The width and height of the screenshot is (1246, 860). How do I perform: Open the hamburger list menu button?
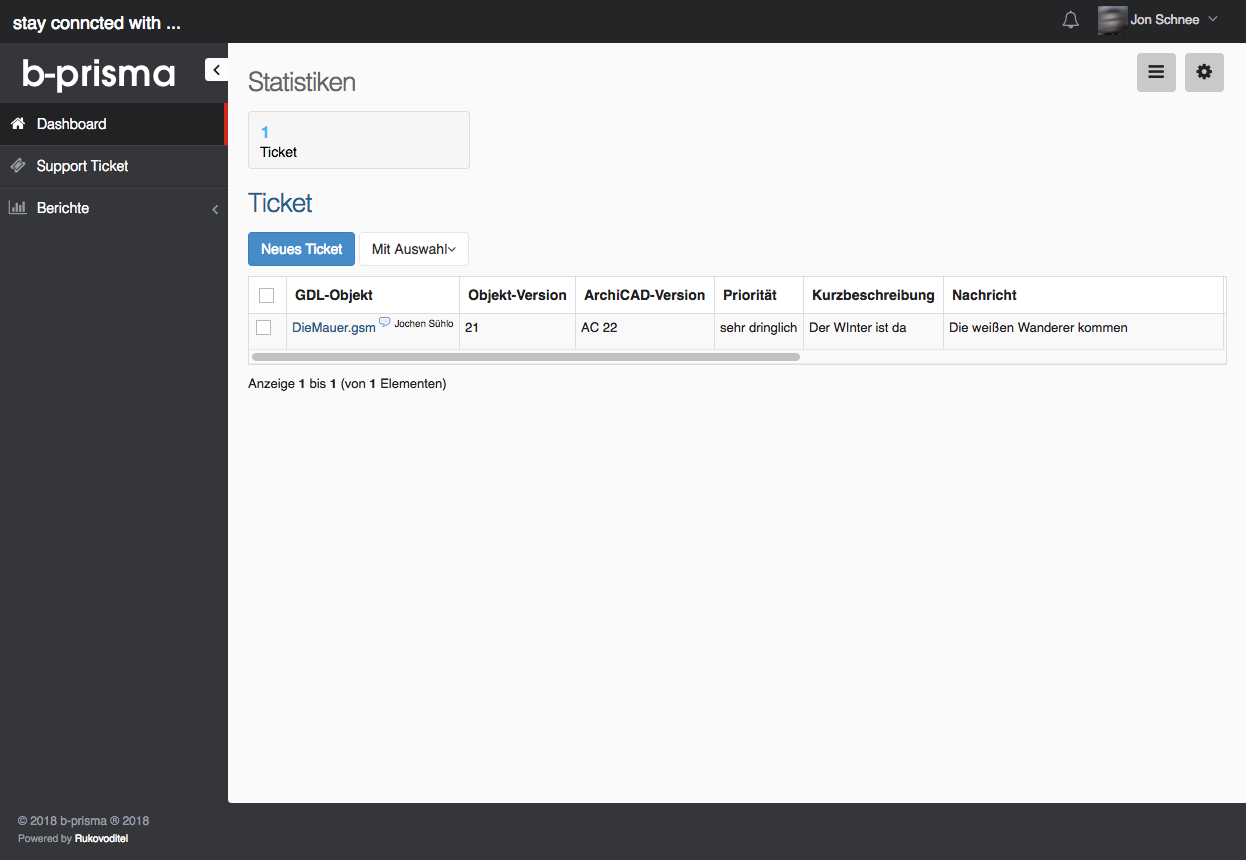[x=1156, y=72]
